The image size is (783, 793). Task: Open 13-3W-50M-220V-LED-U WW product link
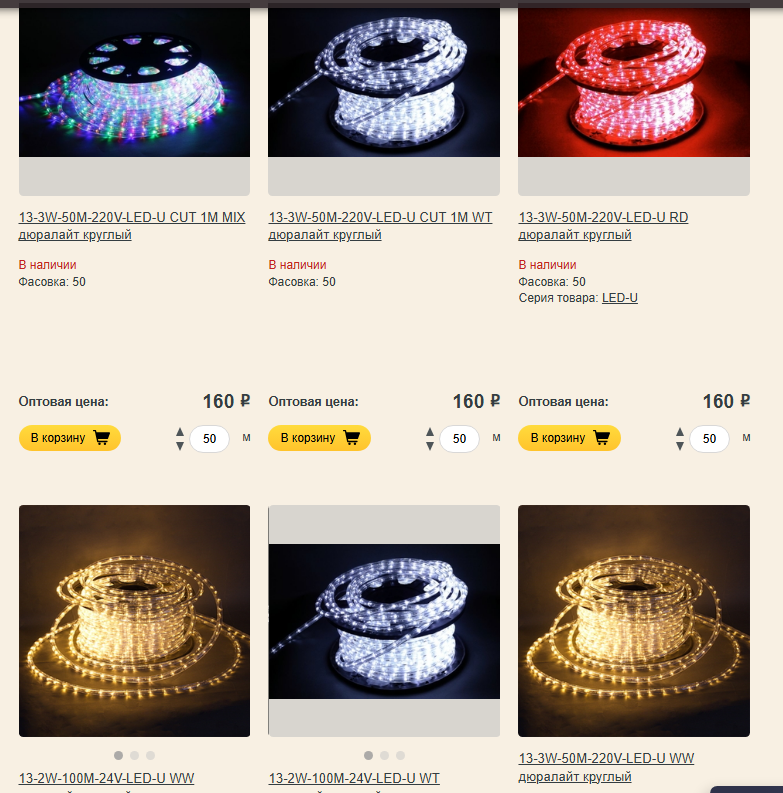coord(606,767)
